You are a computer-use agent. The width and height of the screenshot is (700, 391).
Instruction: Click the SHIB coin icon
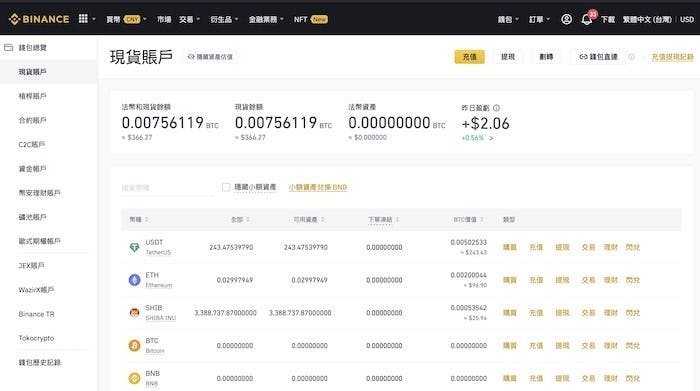pos(134,313)
